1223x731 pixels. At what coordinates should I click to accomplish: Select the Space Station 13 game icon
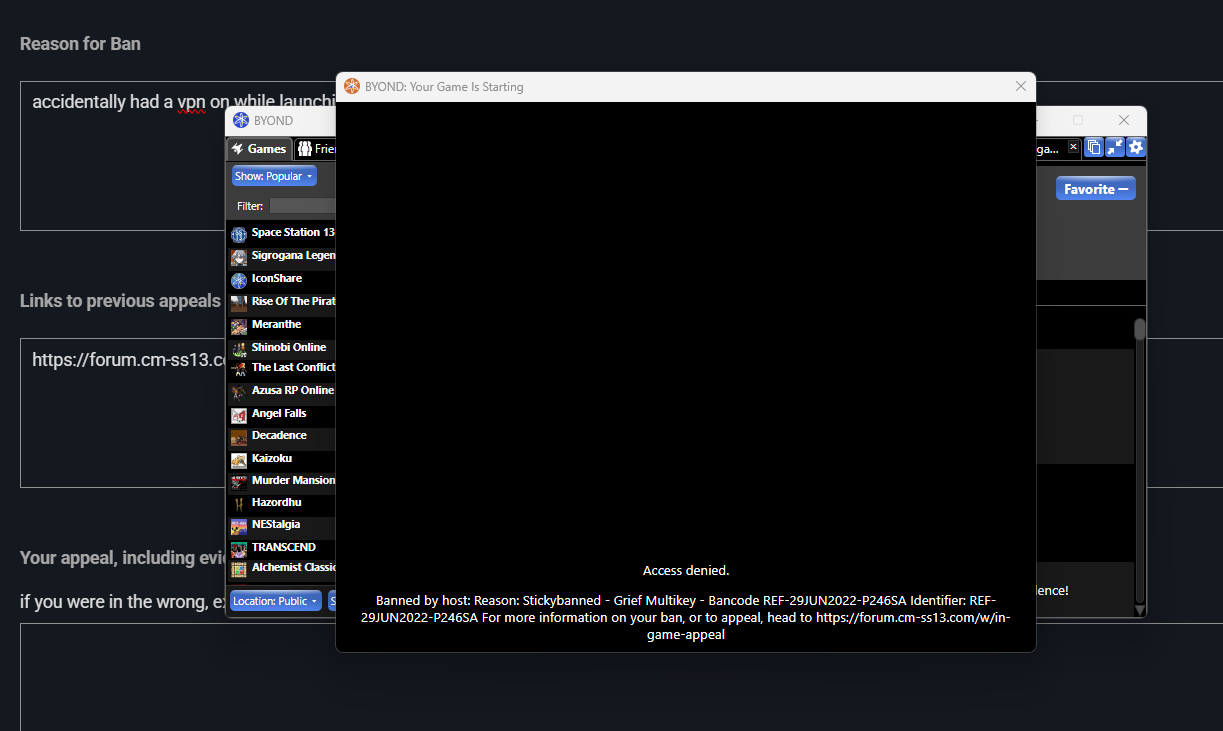[239, 234]
